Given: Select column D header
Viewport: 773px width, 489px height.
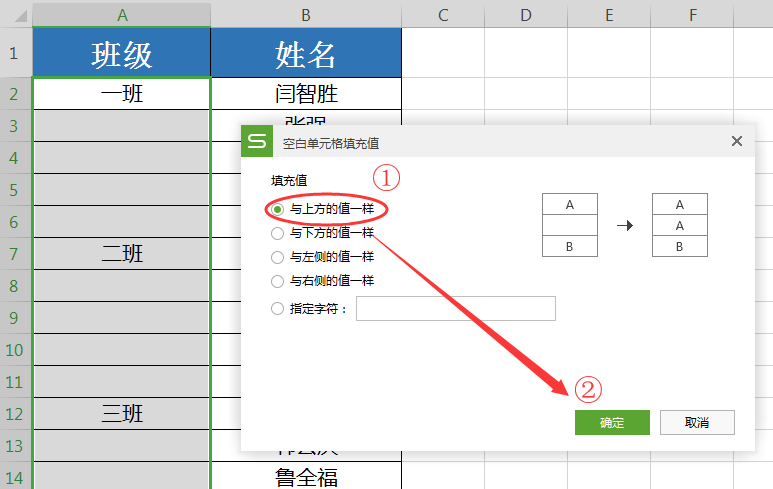Looking at the screenshot, I should (526, 15).
